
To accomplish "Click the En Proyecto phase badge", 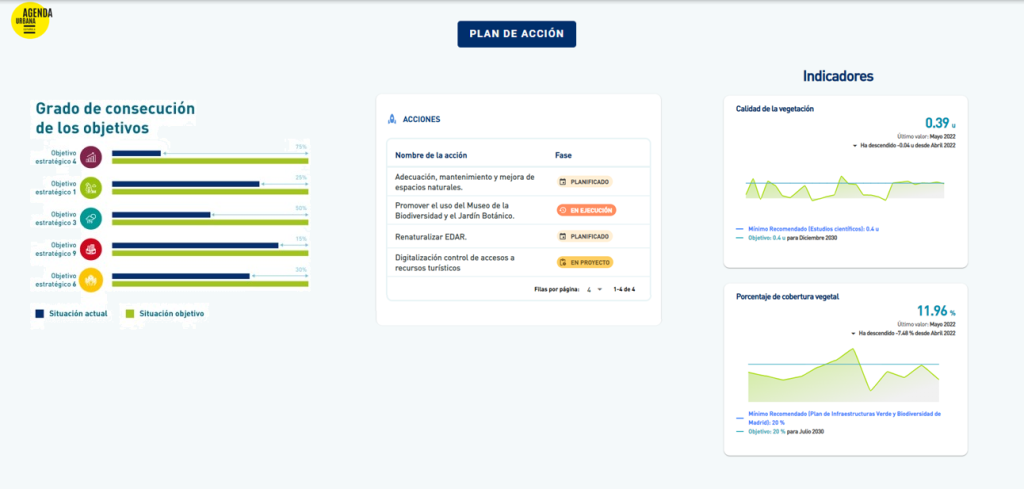I will 584,262.
